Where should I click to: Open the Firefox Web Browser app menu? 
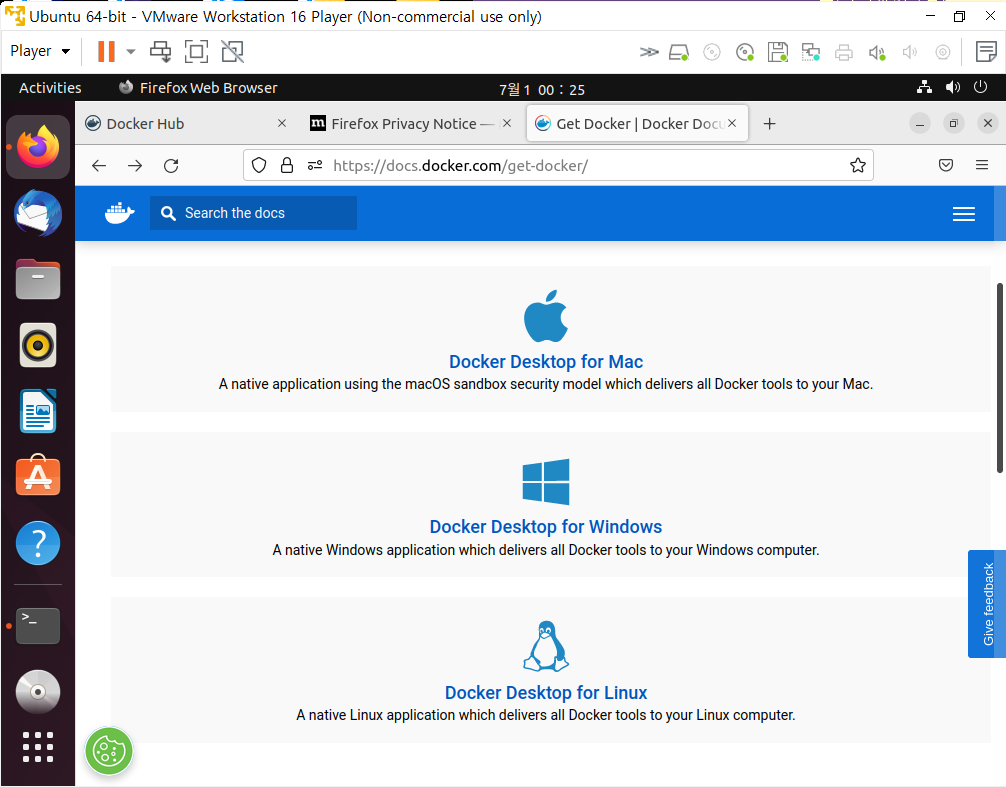198,88
